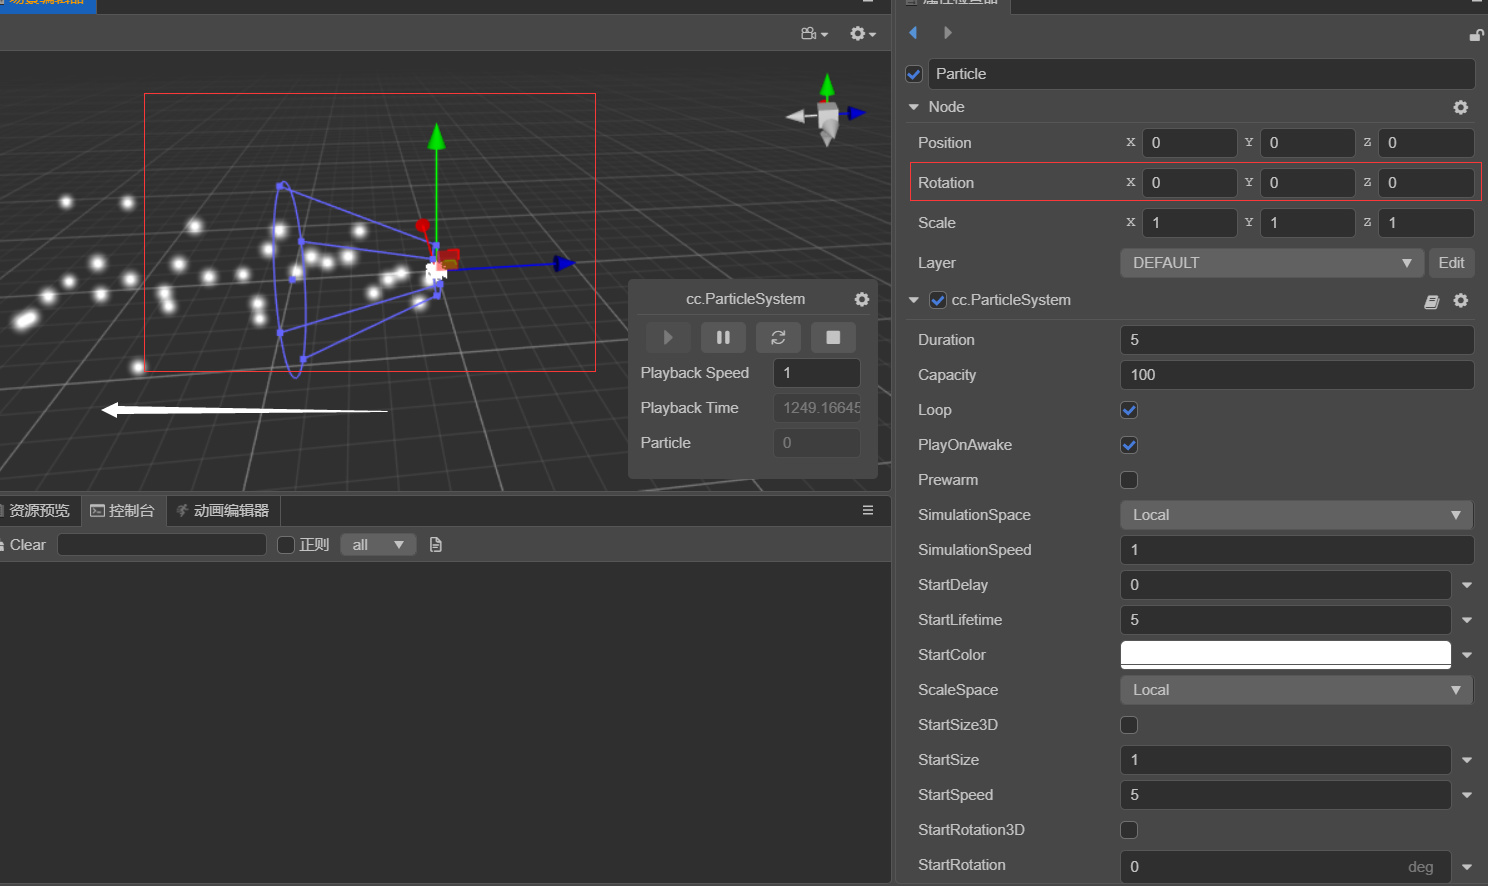This screenshot has width=1488, height=886.
Task: Click the Rotation X input field
Action: point(1190,183)
